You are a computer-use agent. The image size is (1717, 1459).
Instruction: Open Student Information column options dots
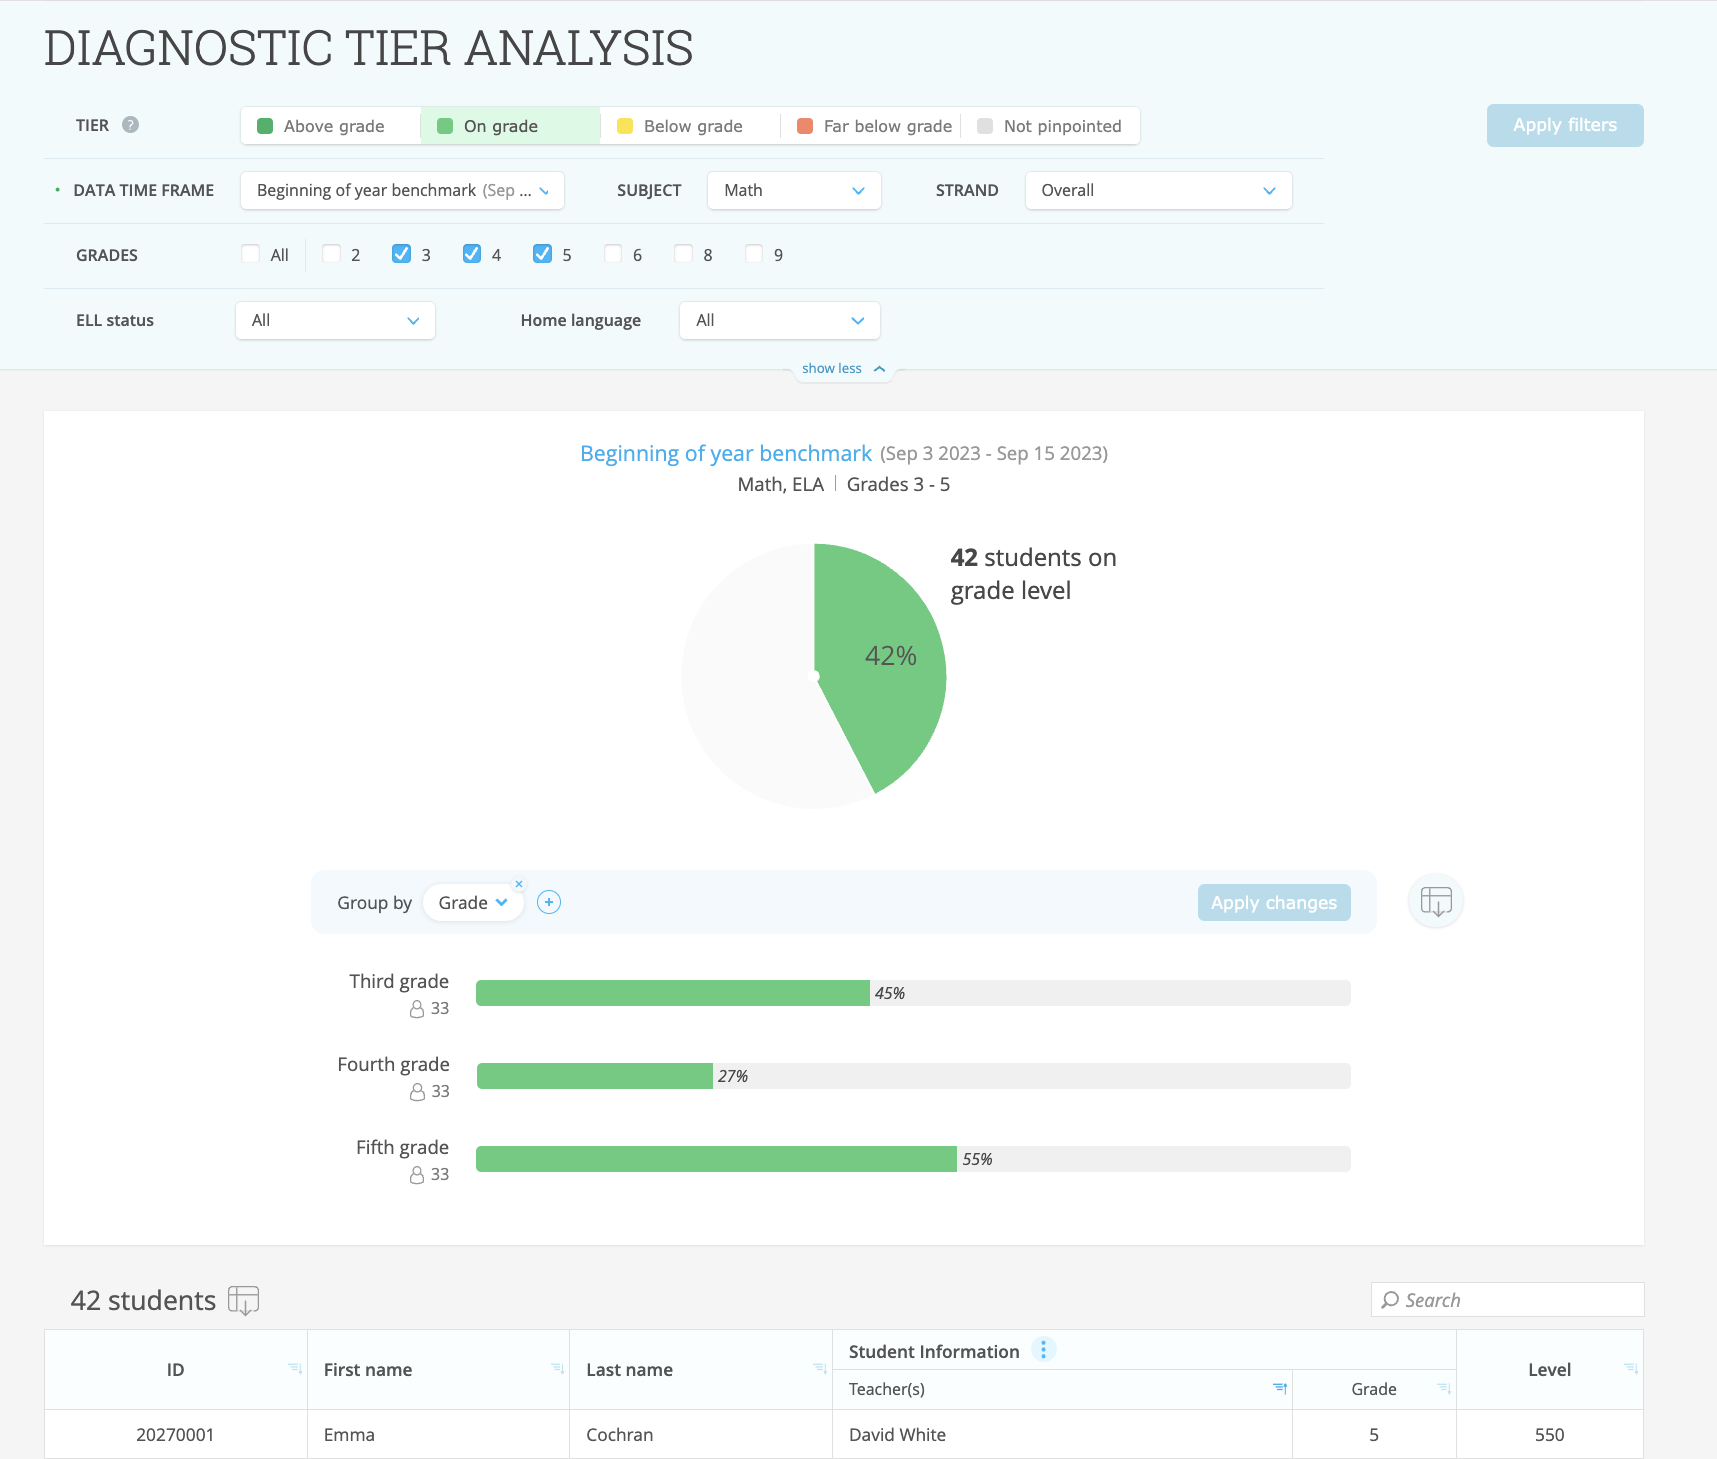(1043, 1350)
